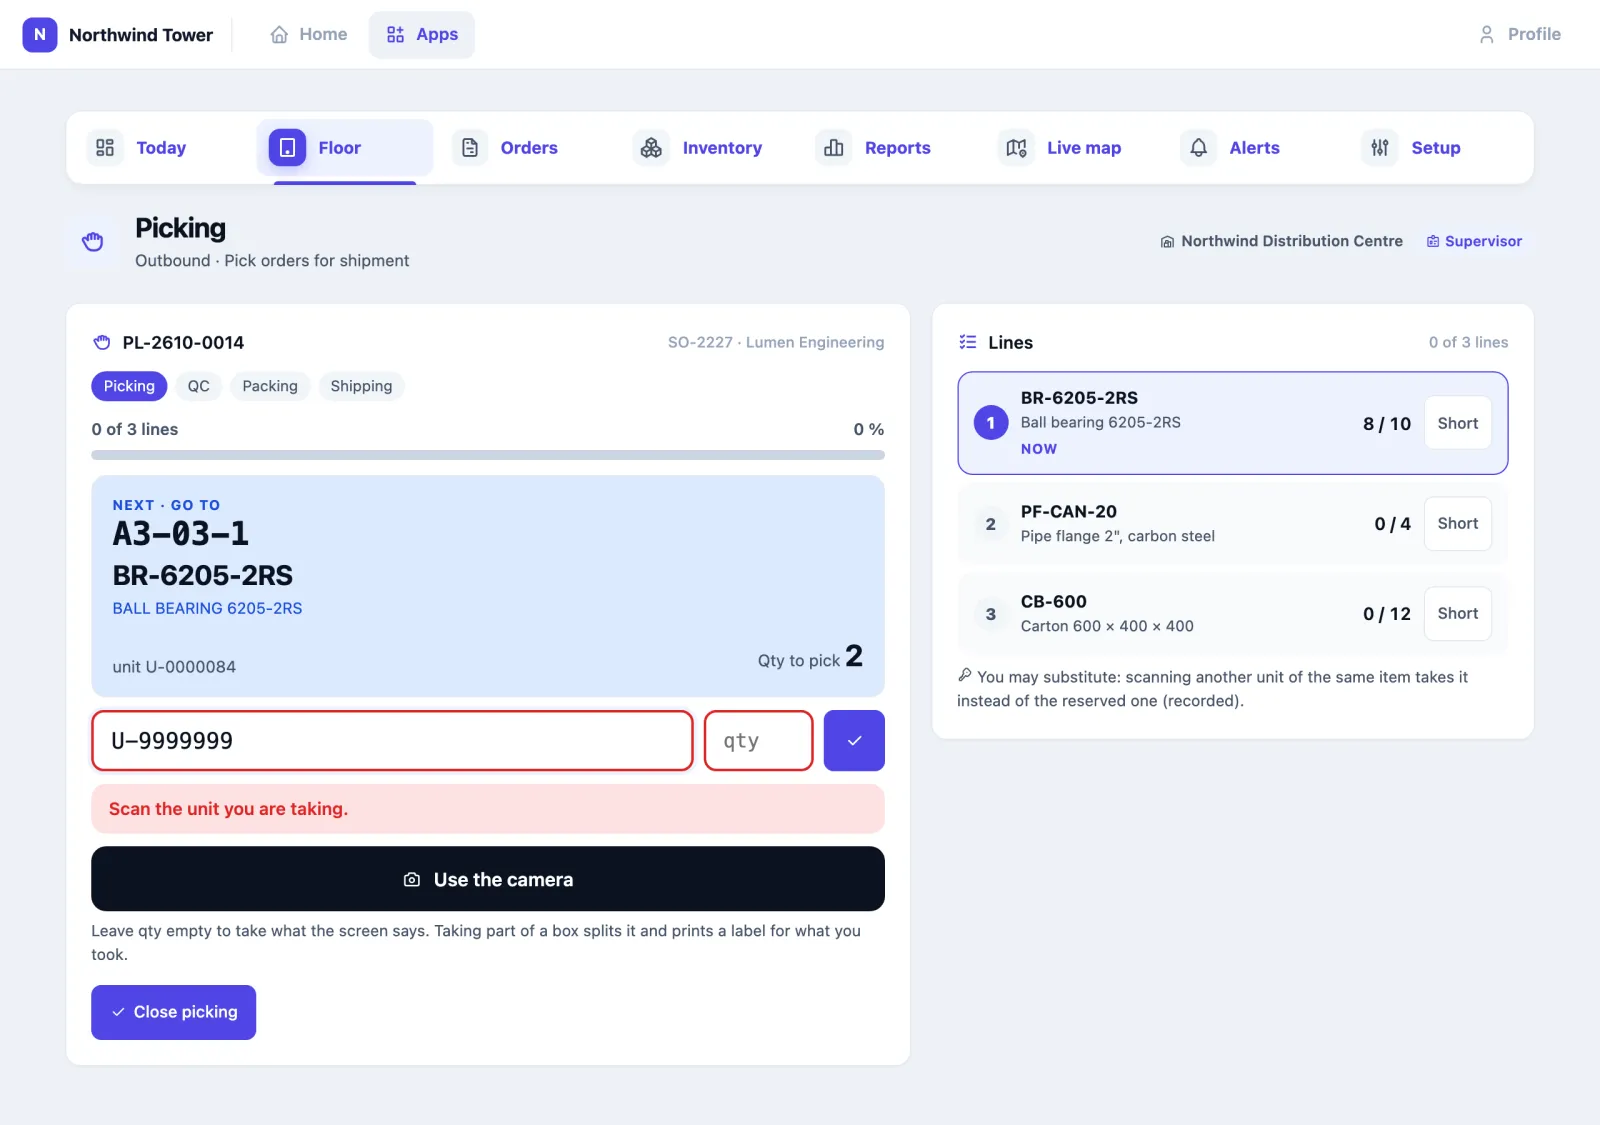The width and height of the screenshot is (1600, 1125).
Task: Open the Orders tab
Action: pyautogui.click(x=528, y=148)
